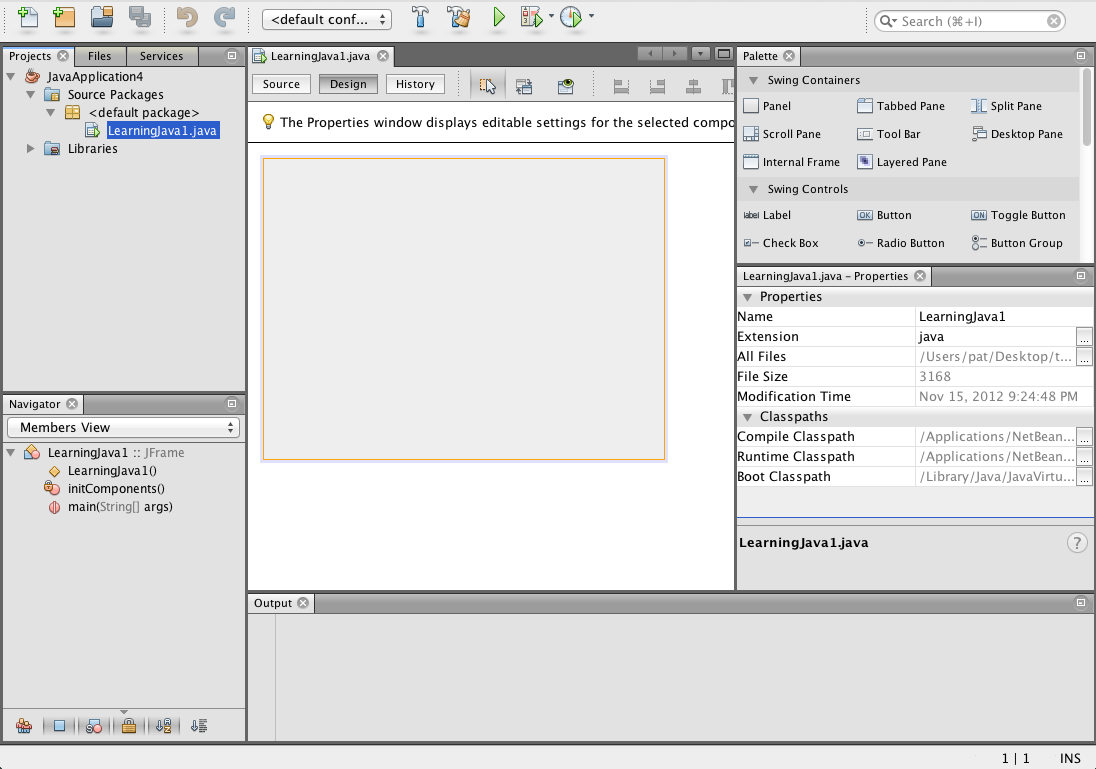
Task: Run the project with the green Run icon
Action: pos(497,17)
